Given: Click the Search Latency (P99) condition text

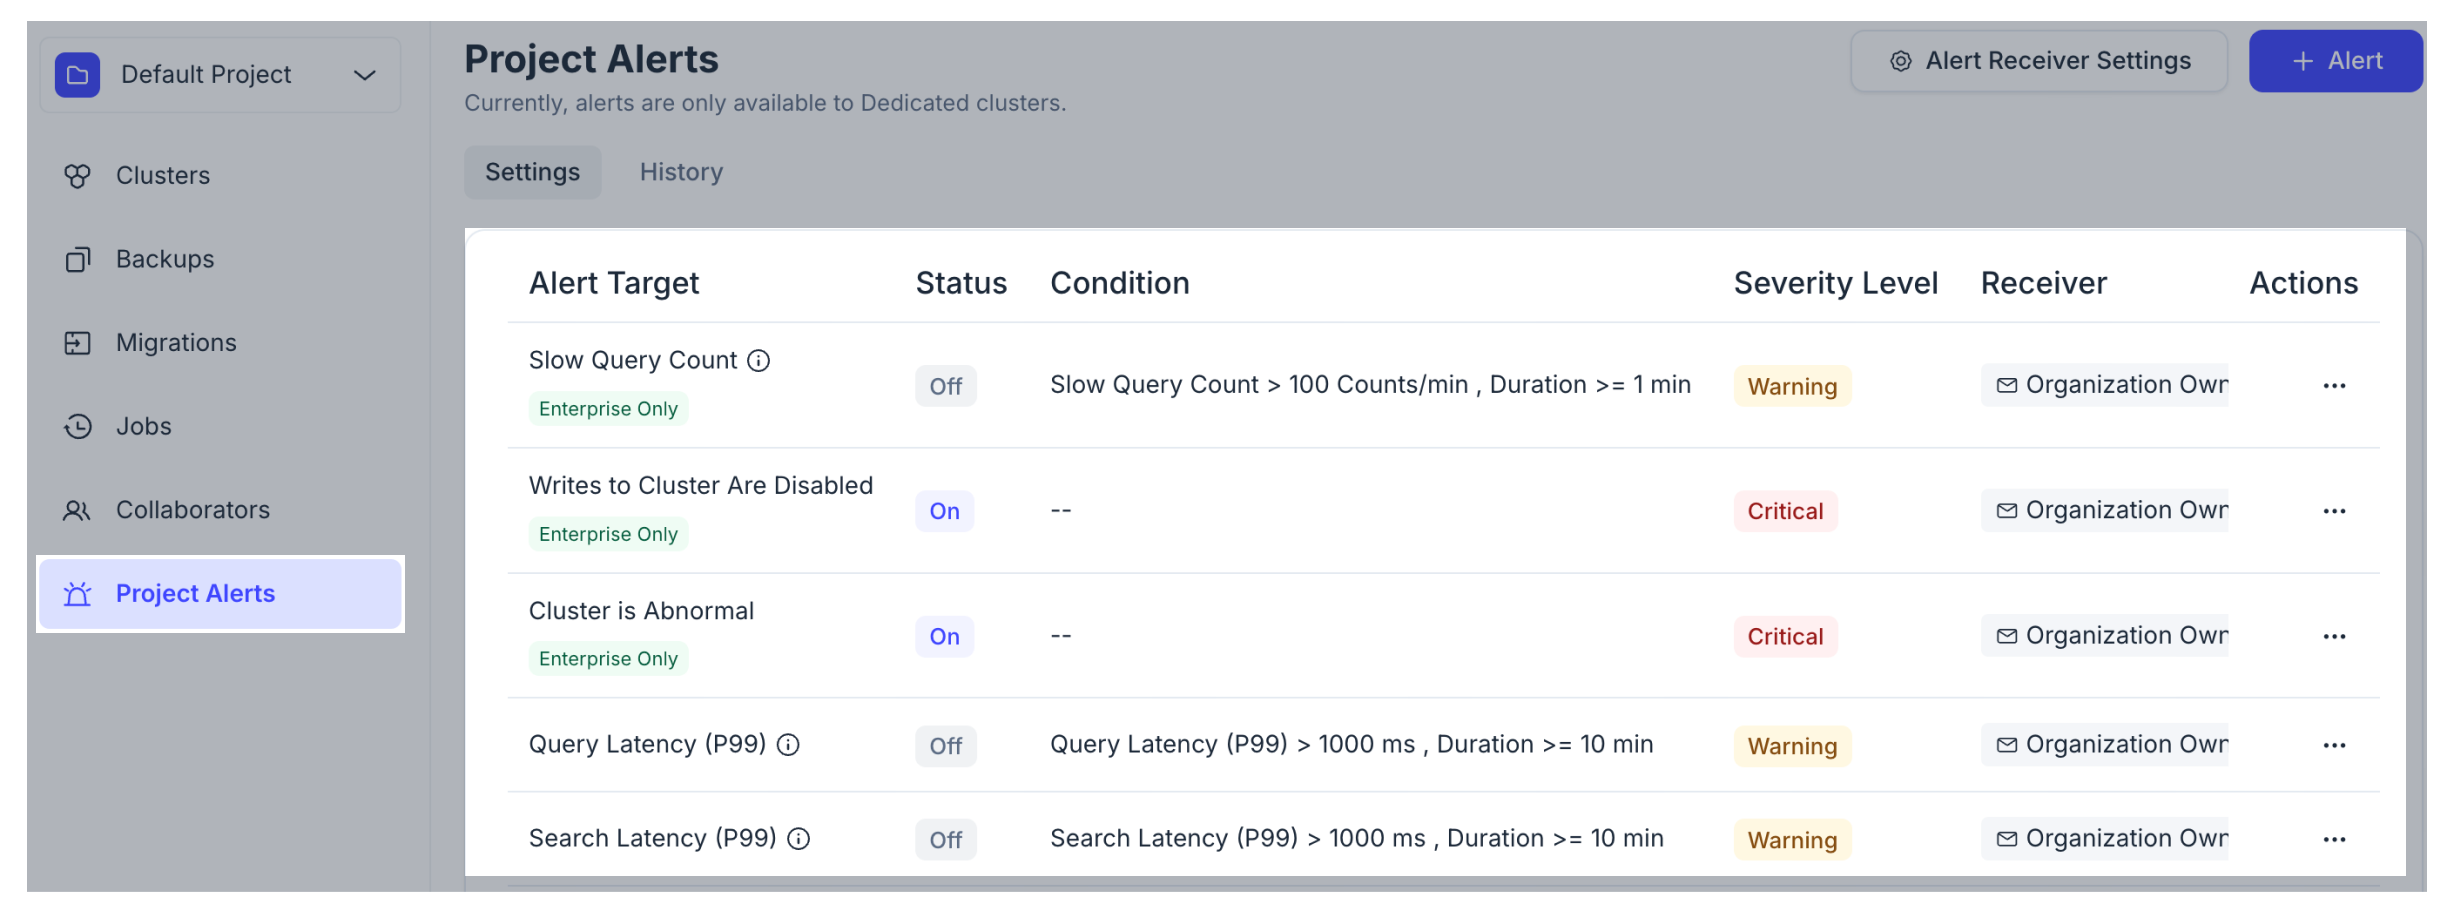Looking at the screenshot, I should [x=1357, y=839].
